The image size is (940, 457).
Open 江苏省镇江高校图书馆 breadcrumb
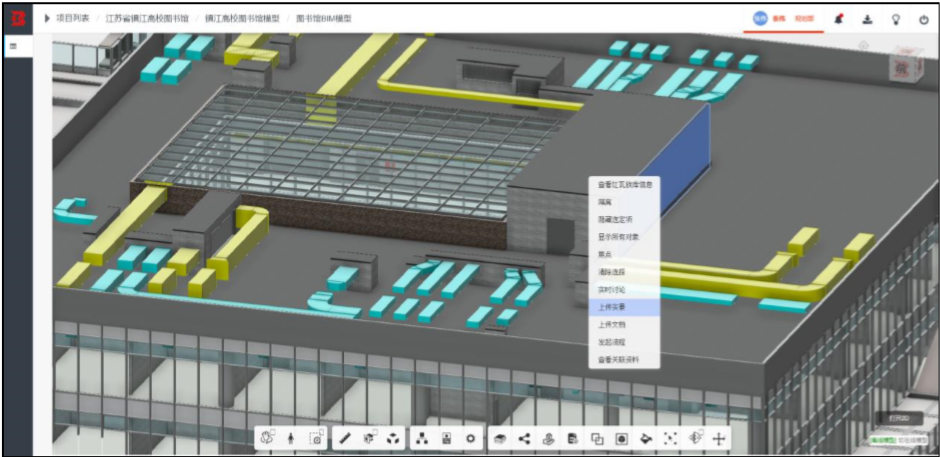tap(147, 19)
